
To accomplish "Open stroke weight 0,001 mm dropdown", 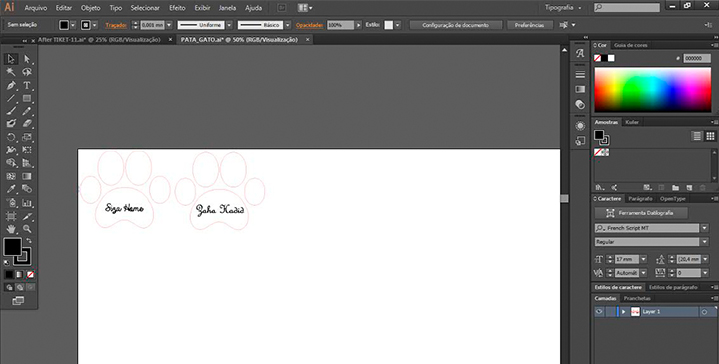I will click(x=169, y=25).
